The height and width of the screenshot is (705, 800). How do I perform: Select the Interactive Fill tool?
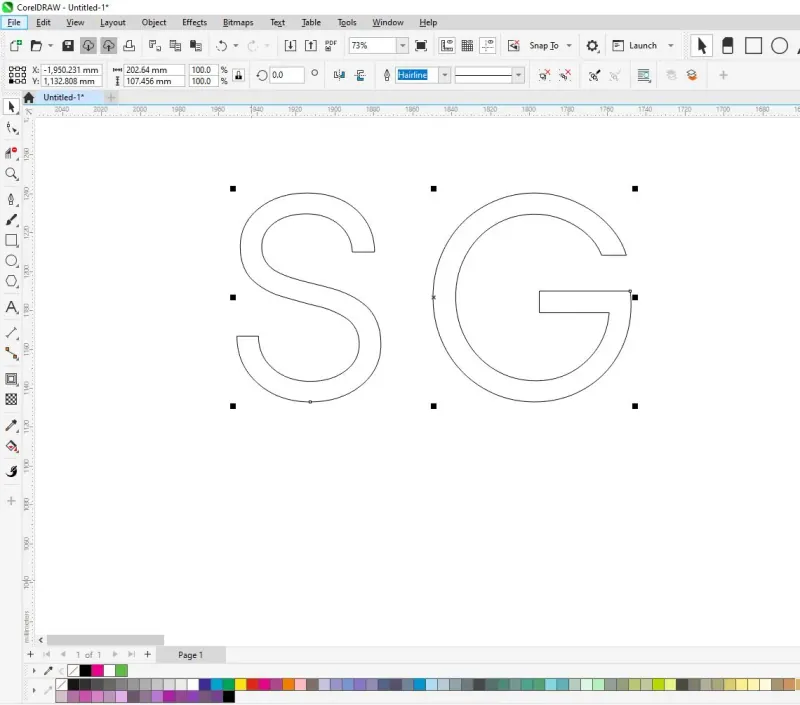coord(11,446)
